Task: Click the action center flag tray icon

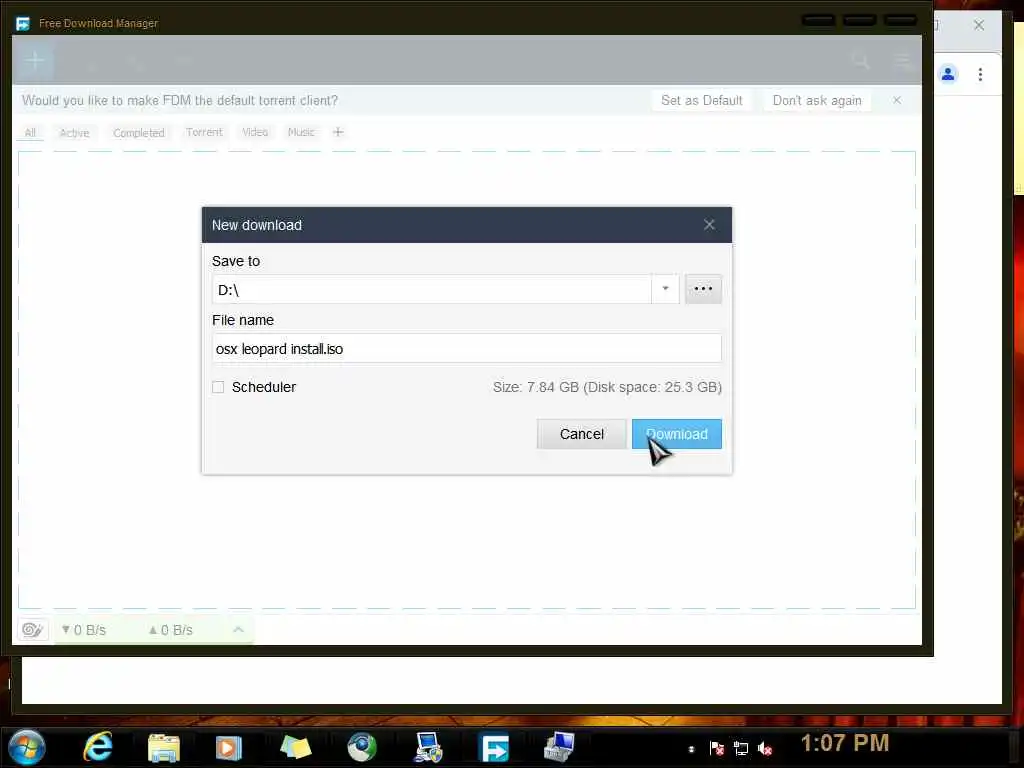Action: tap(716, 748)
